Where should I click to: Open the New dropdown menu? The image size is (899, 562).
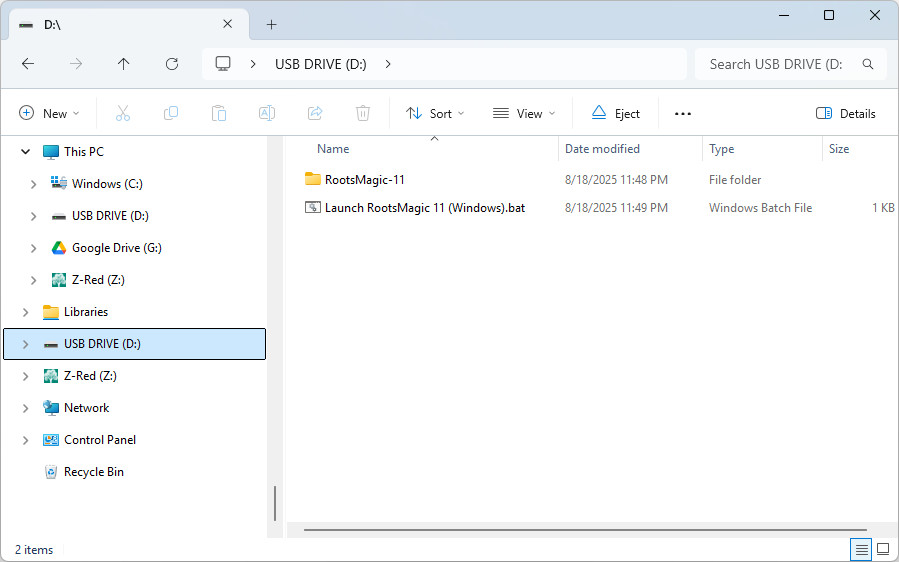pyautogui.click(x=49, y=114)
